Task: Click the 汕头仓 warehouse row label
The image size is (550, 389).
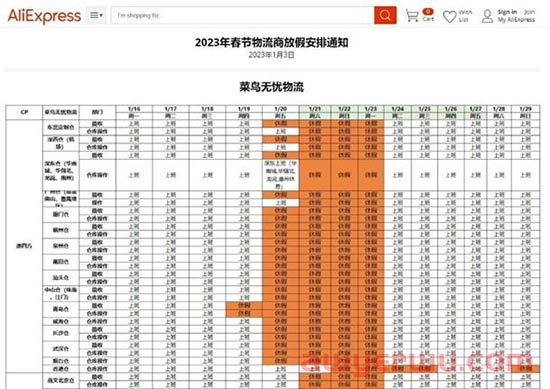Action: pos(61,277)
